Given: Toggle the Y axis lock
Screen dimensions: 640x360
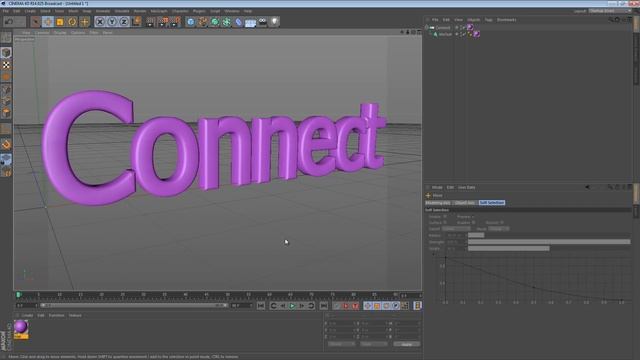Looking at the screenshot, I should [x=112, y=22].
